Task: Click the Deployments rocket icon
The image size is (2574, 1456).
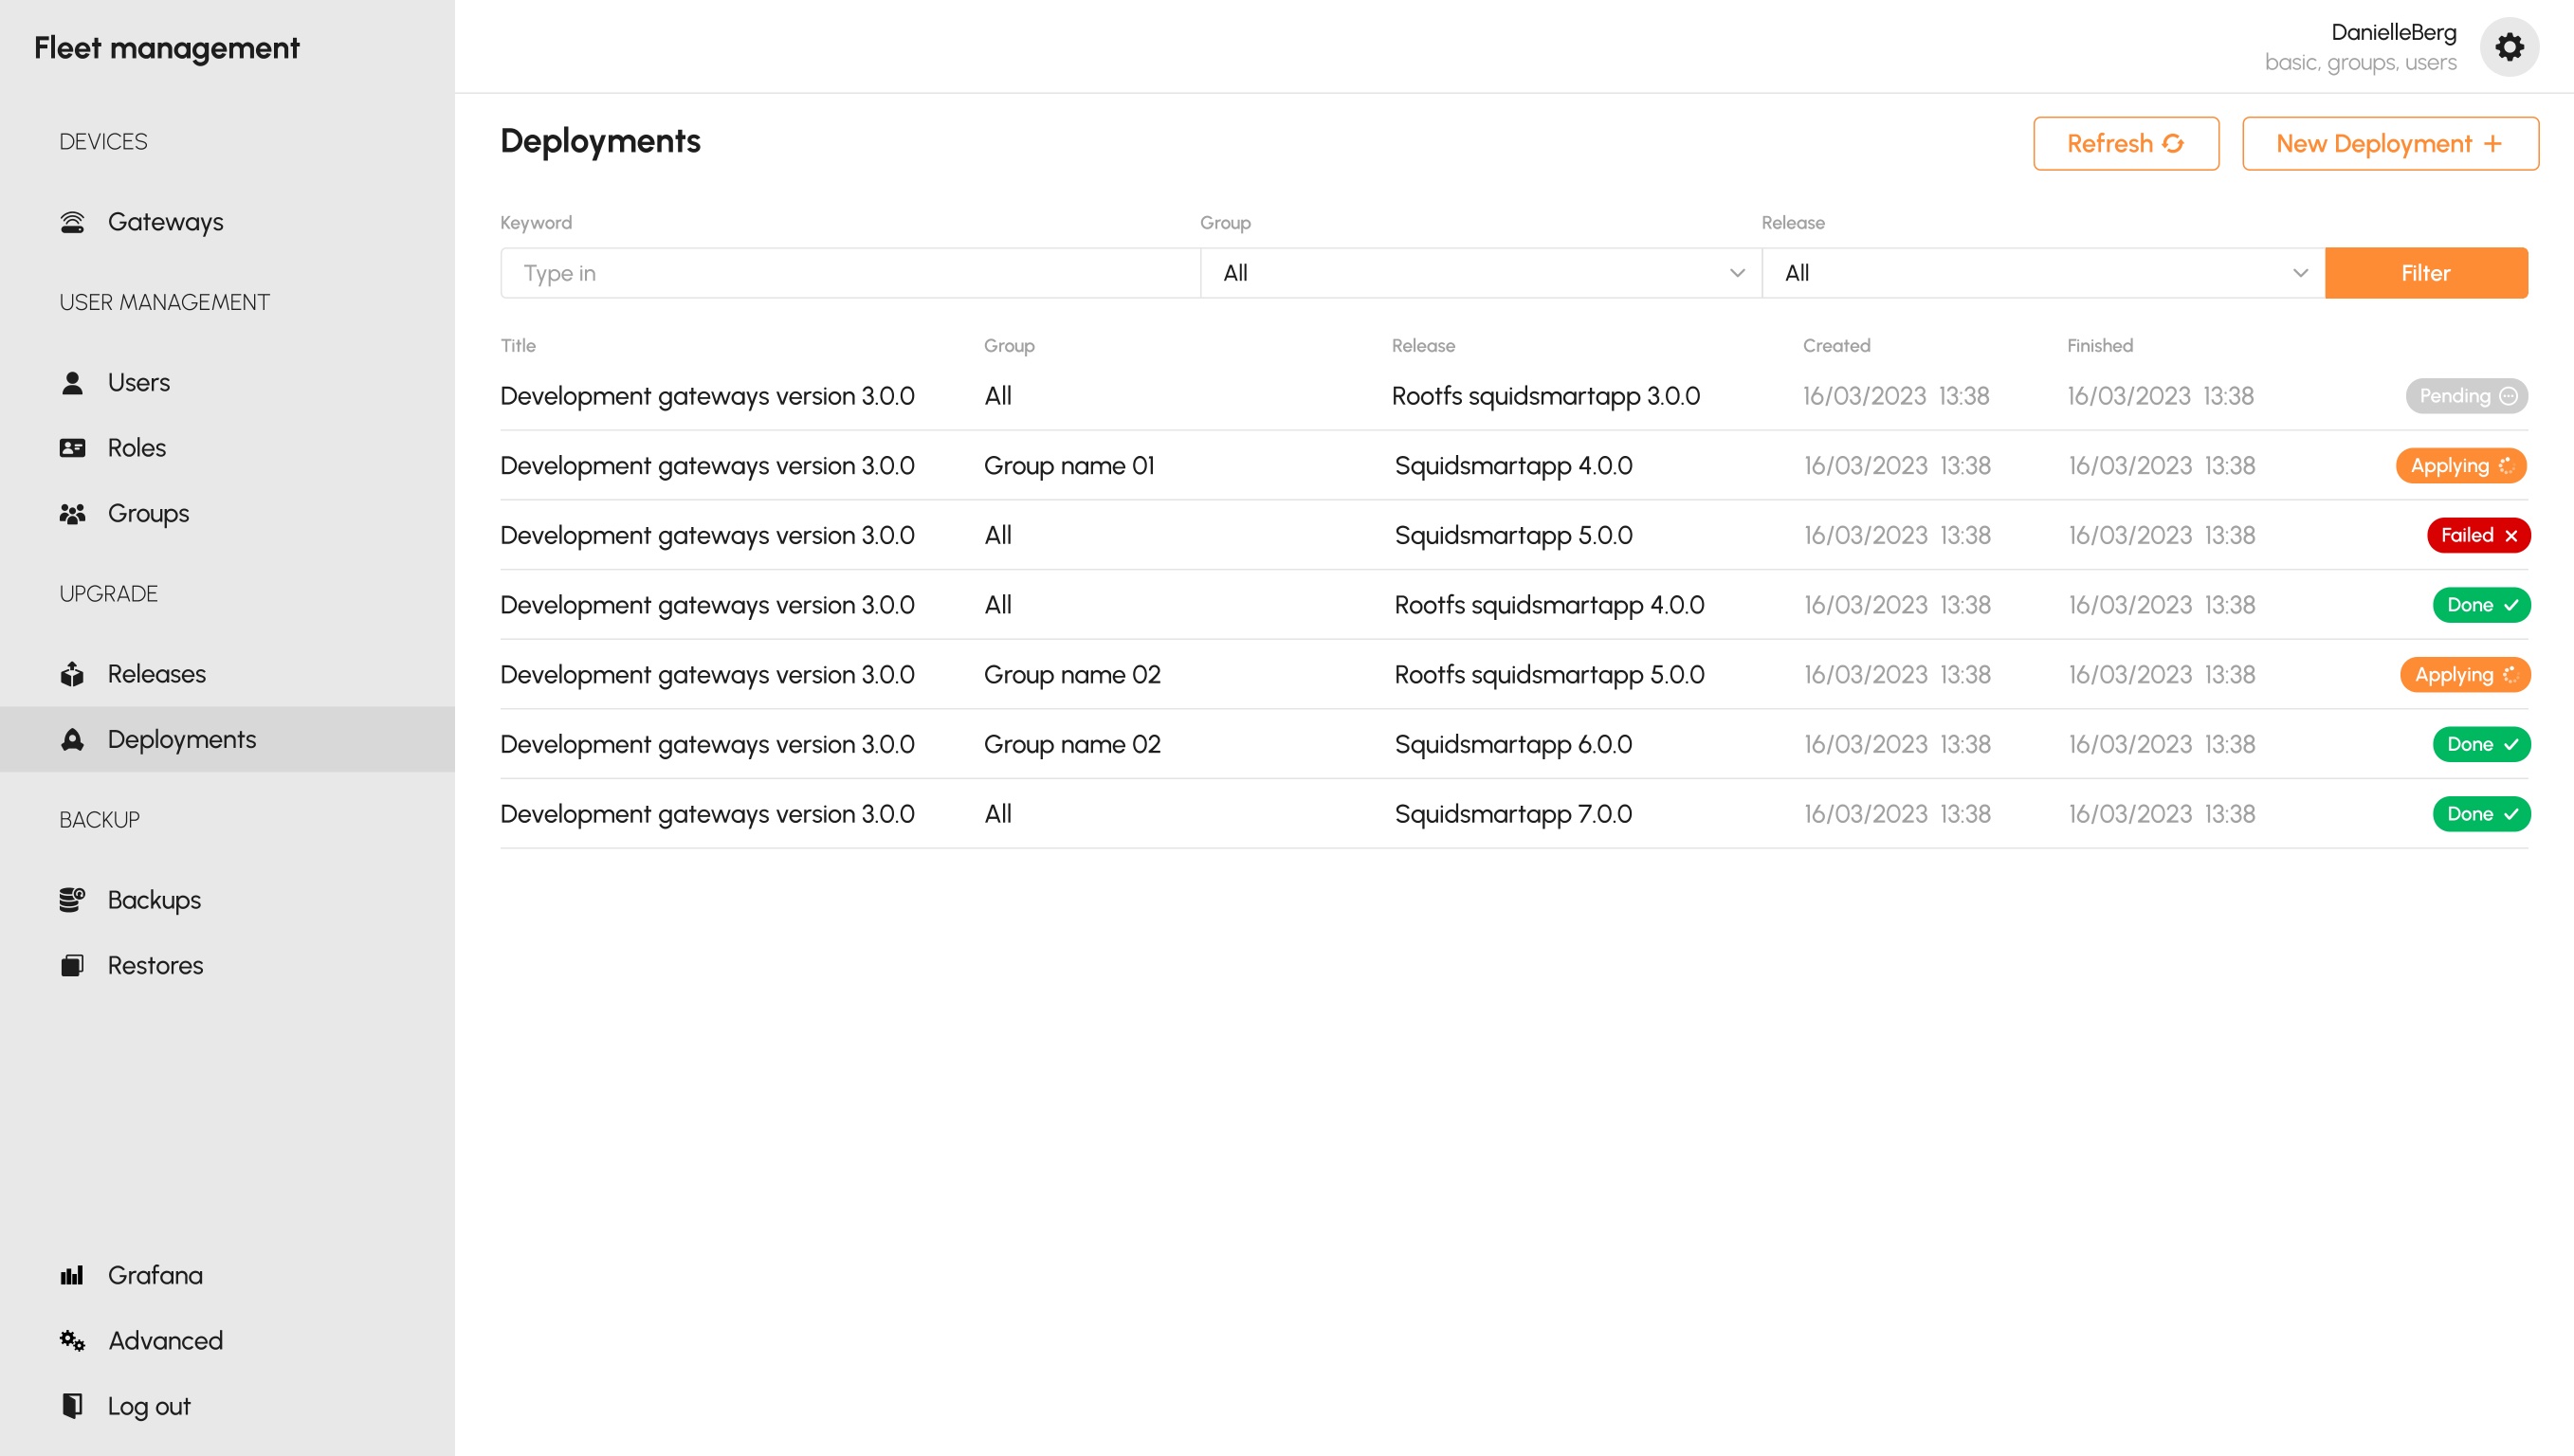Action: (x=72, y=740)
